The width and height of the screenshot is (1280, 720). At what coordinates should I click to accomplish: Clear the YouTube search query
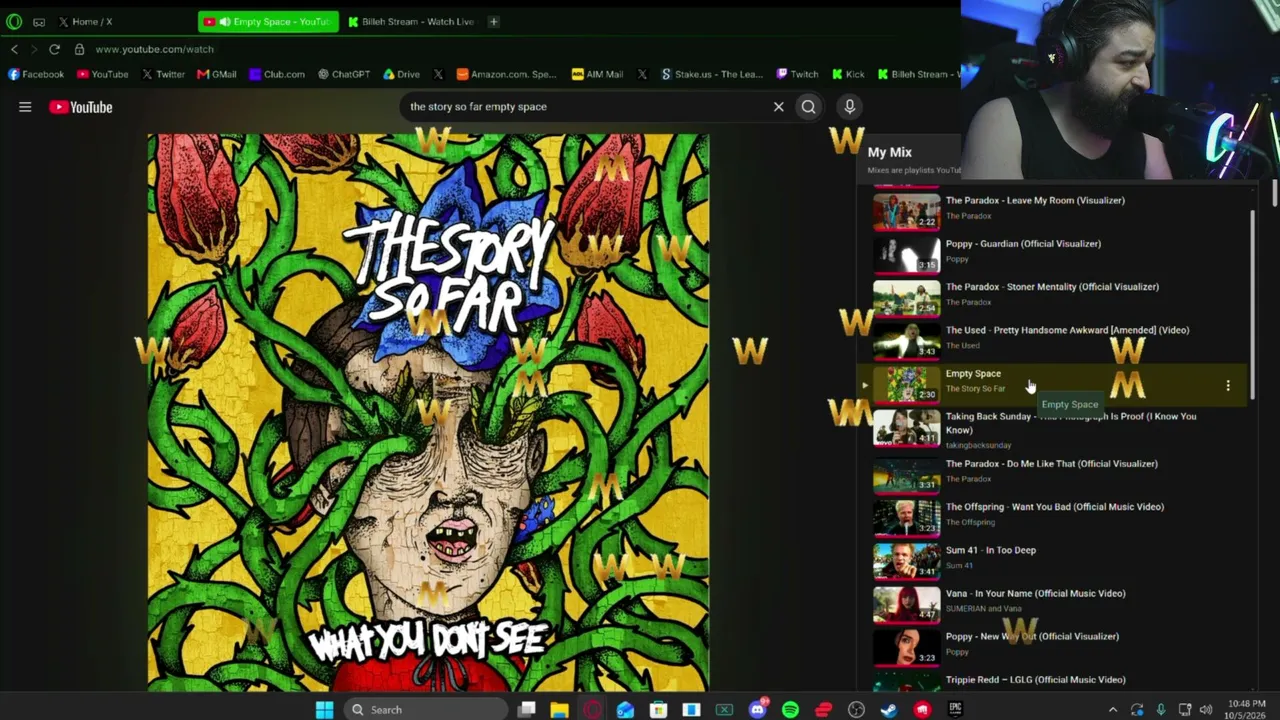778,107
